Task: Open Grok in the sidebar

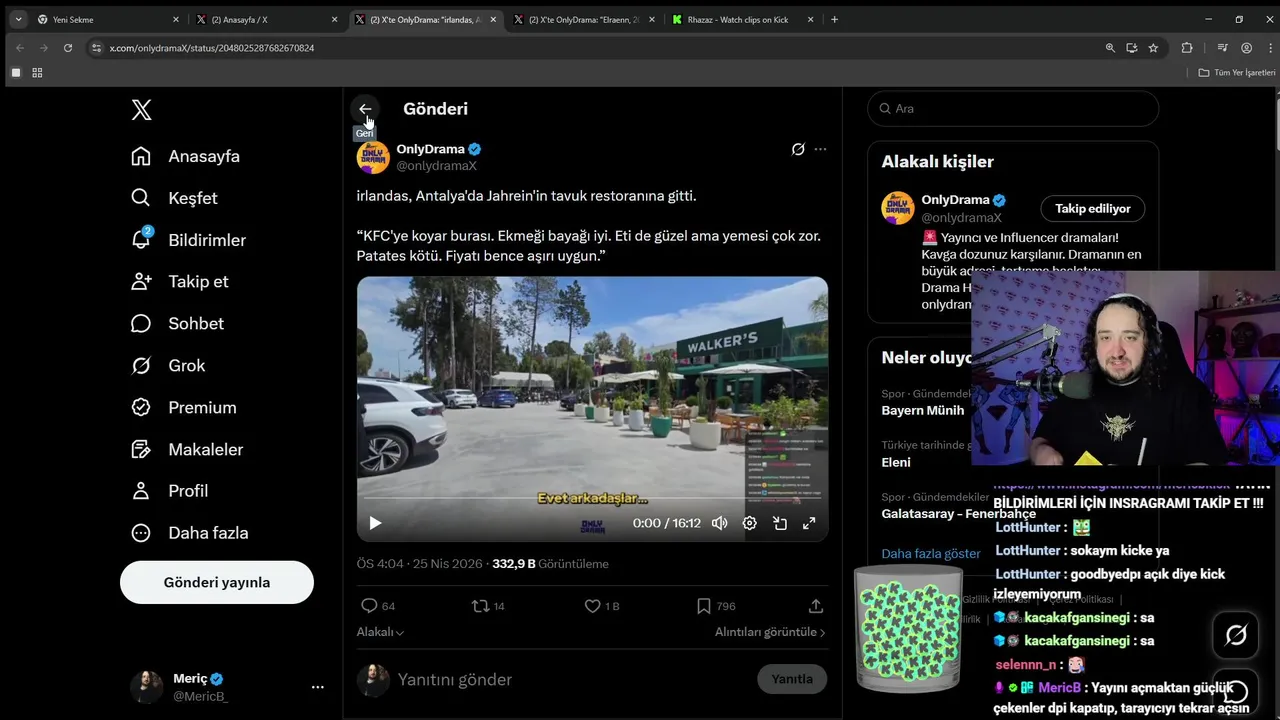Action: click(167, 365)
